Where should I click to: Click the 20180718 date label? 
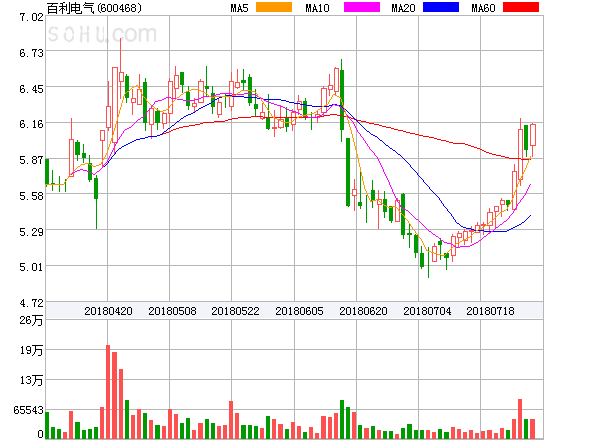pyautogui.click(x=490, y=311)
